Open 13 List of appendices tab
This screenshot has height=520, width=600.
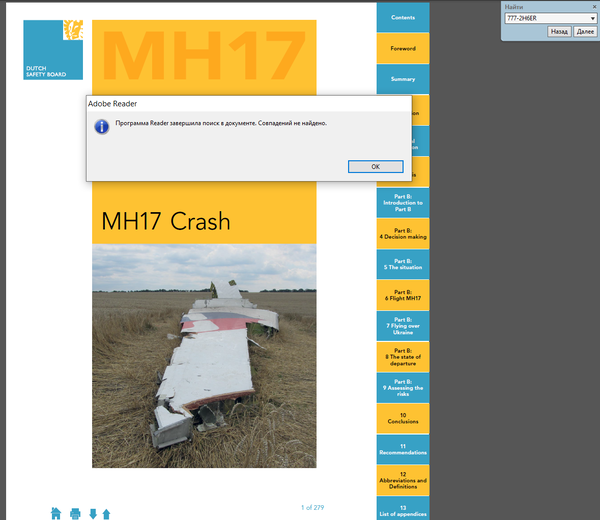coord(403,509)
